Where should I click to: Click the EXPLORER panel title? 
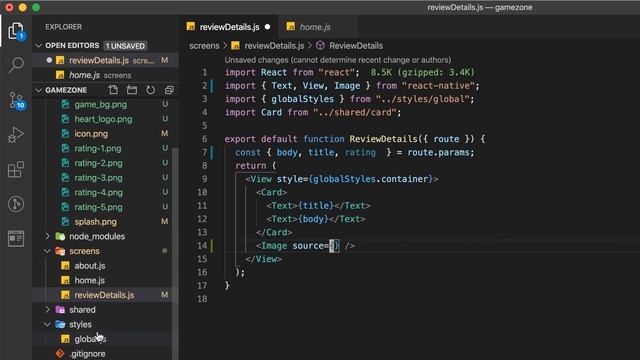tap(64, 27)
